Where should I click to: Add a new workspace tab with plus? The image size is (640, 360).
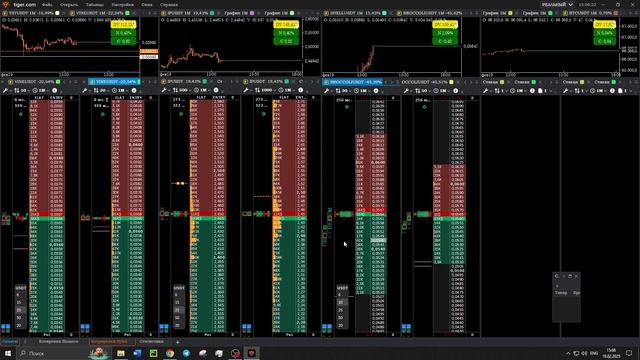click(178, 342)
